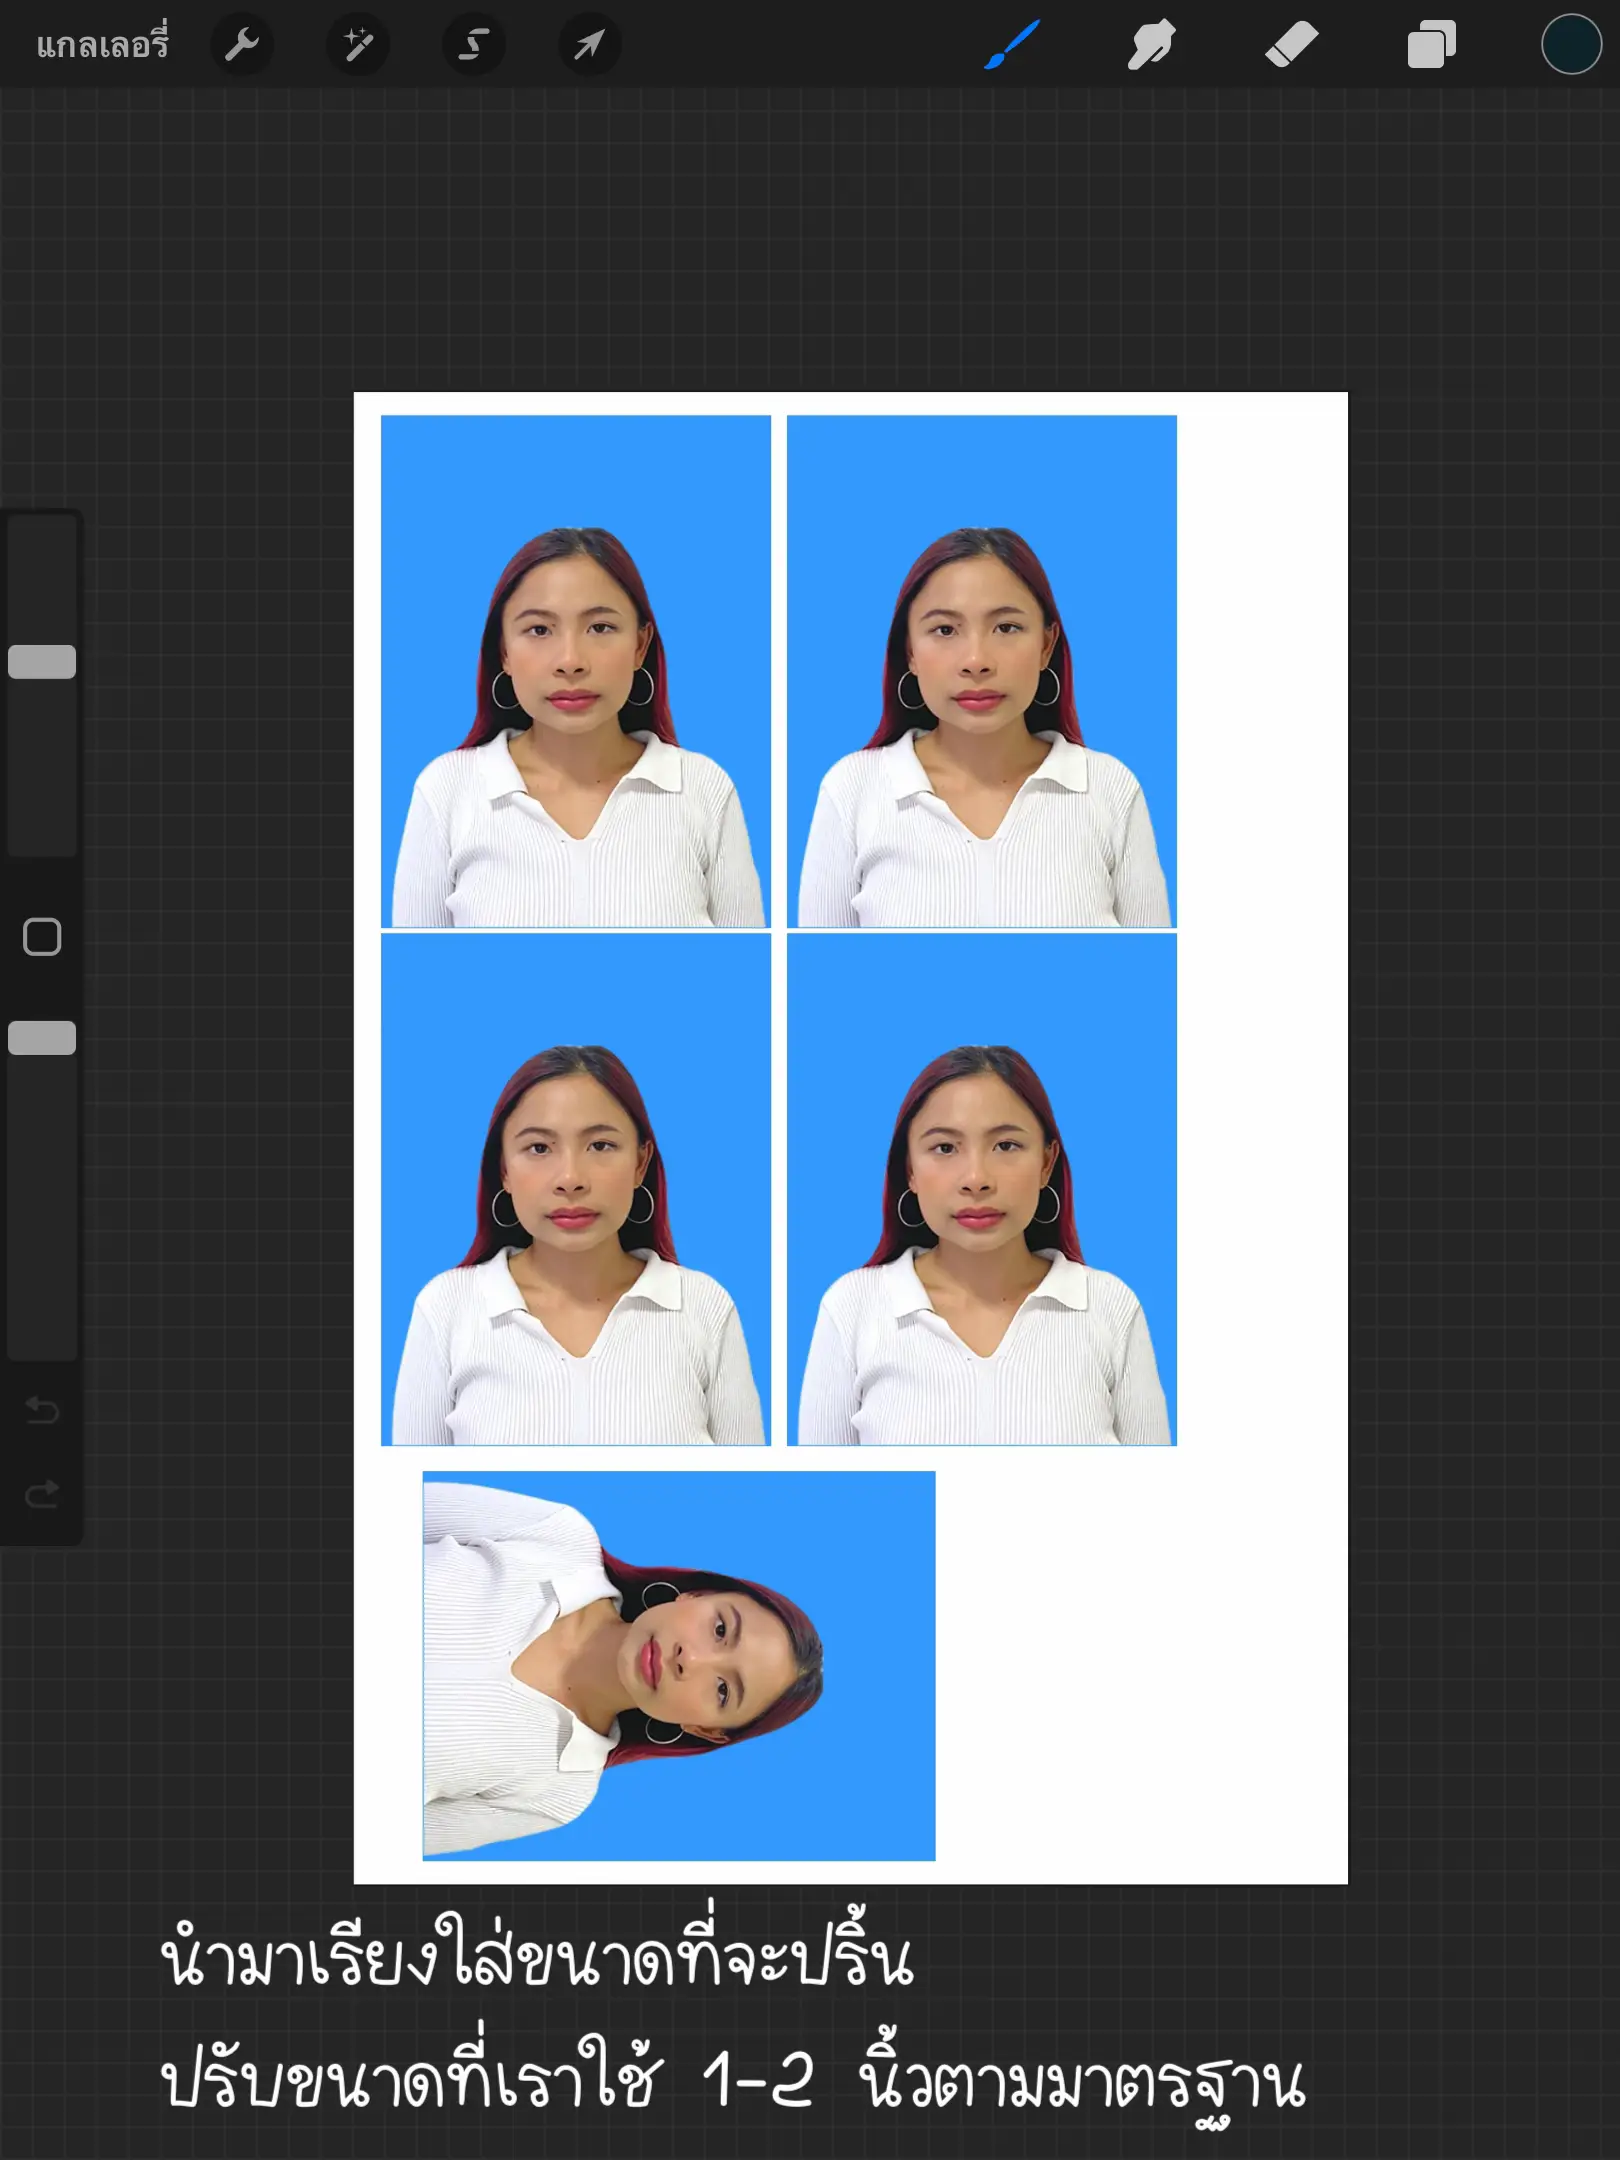
Task: Select the Painting brush tool
Action: pyautogui.click(x=1010, y=44)
